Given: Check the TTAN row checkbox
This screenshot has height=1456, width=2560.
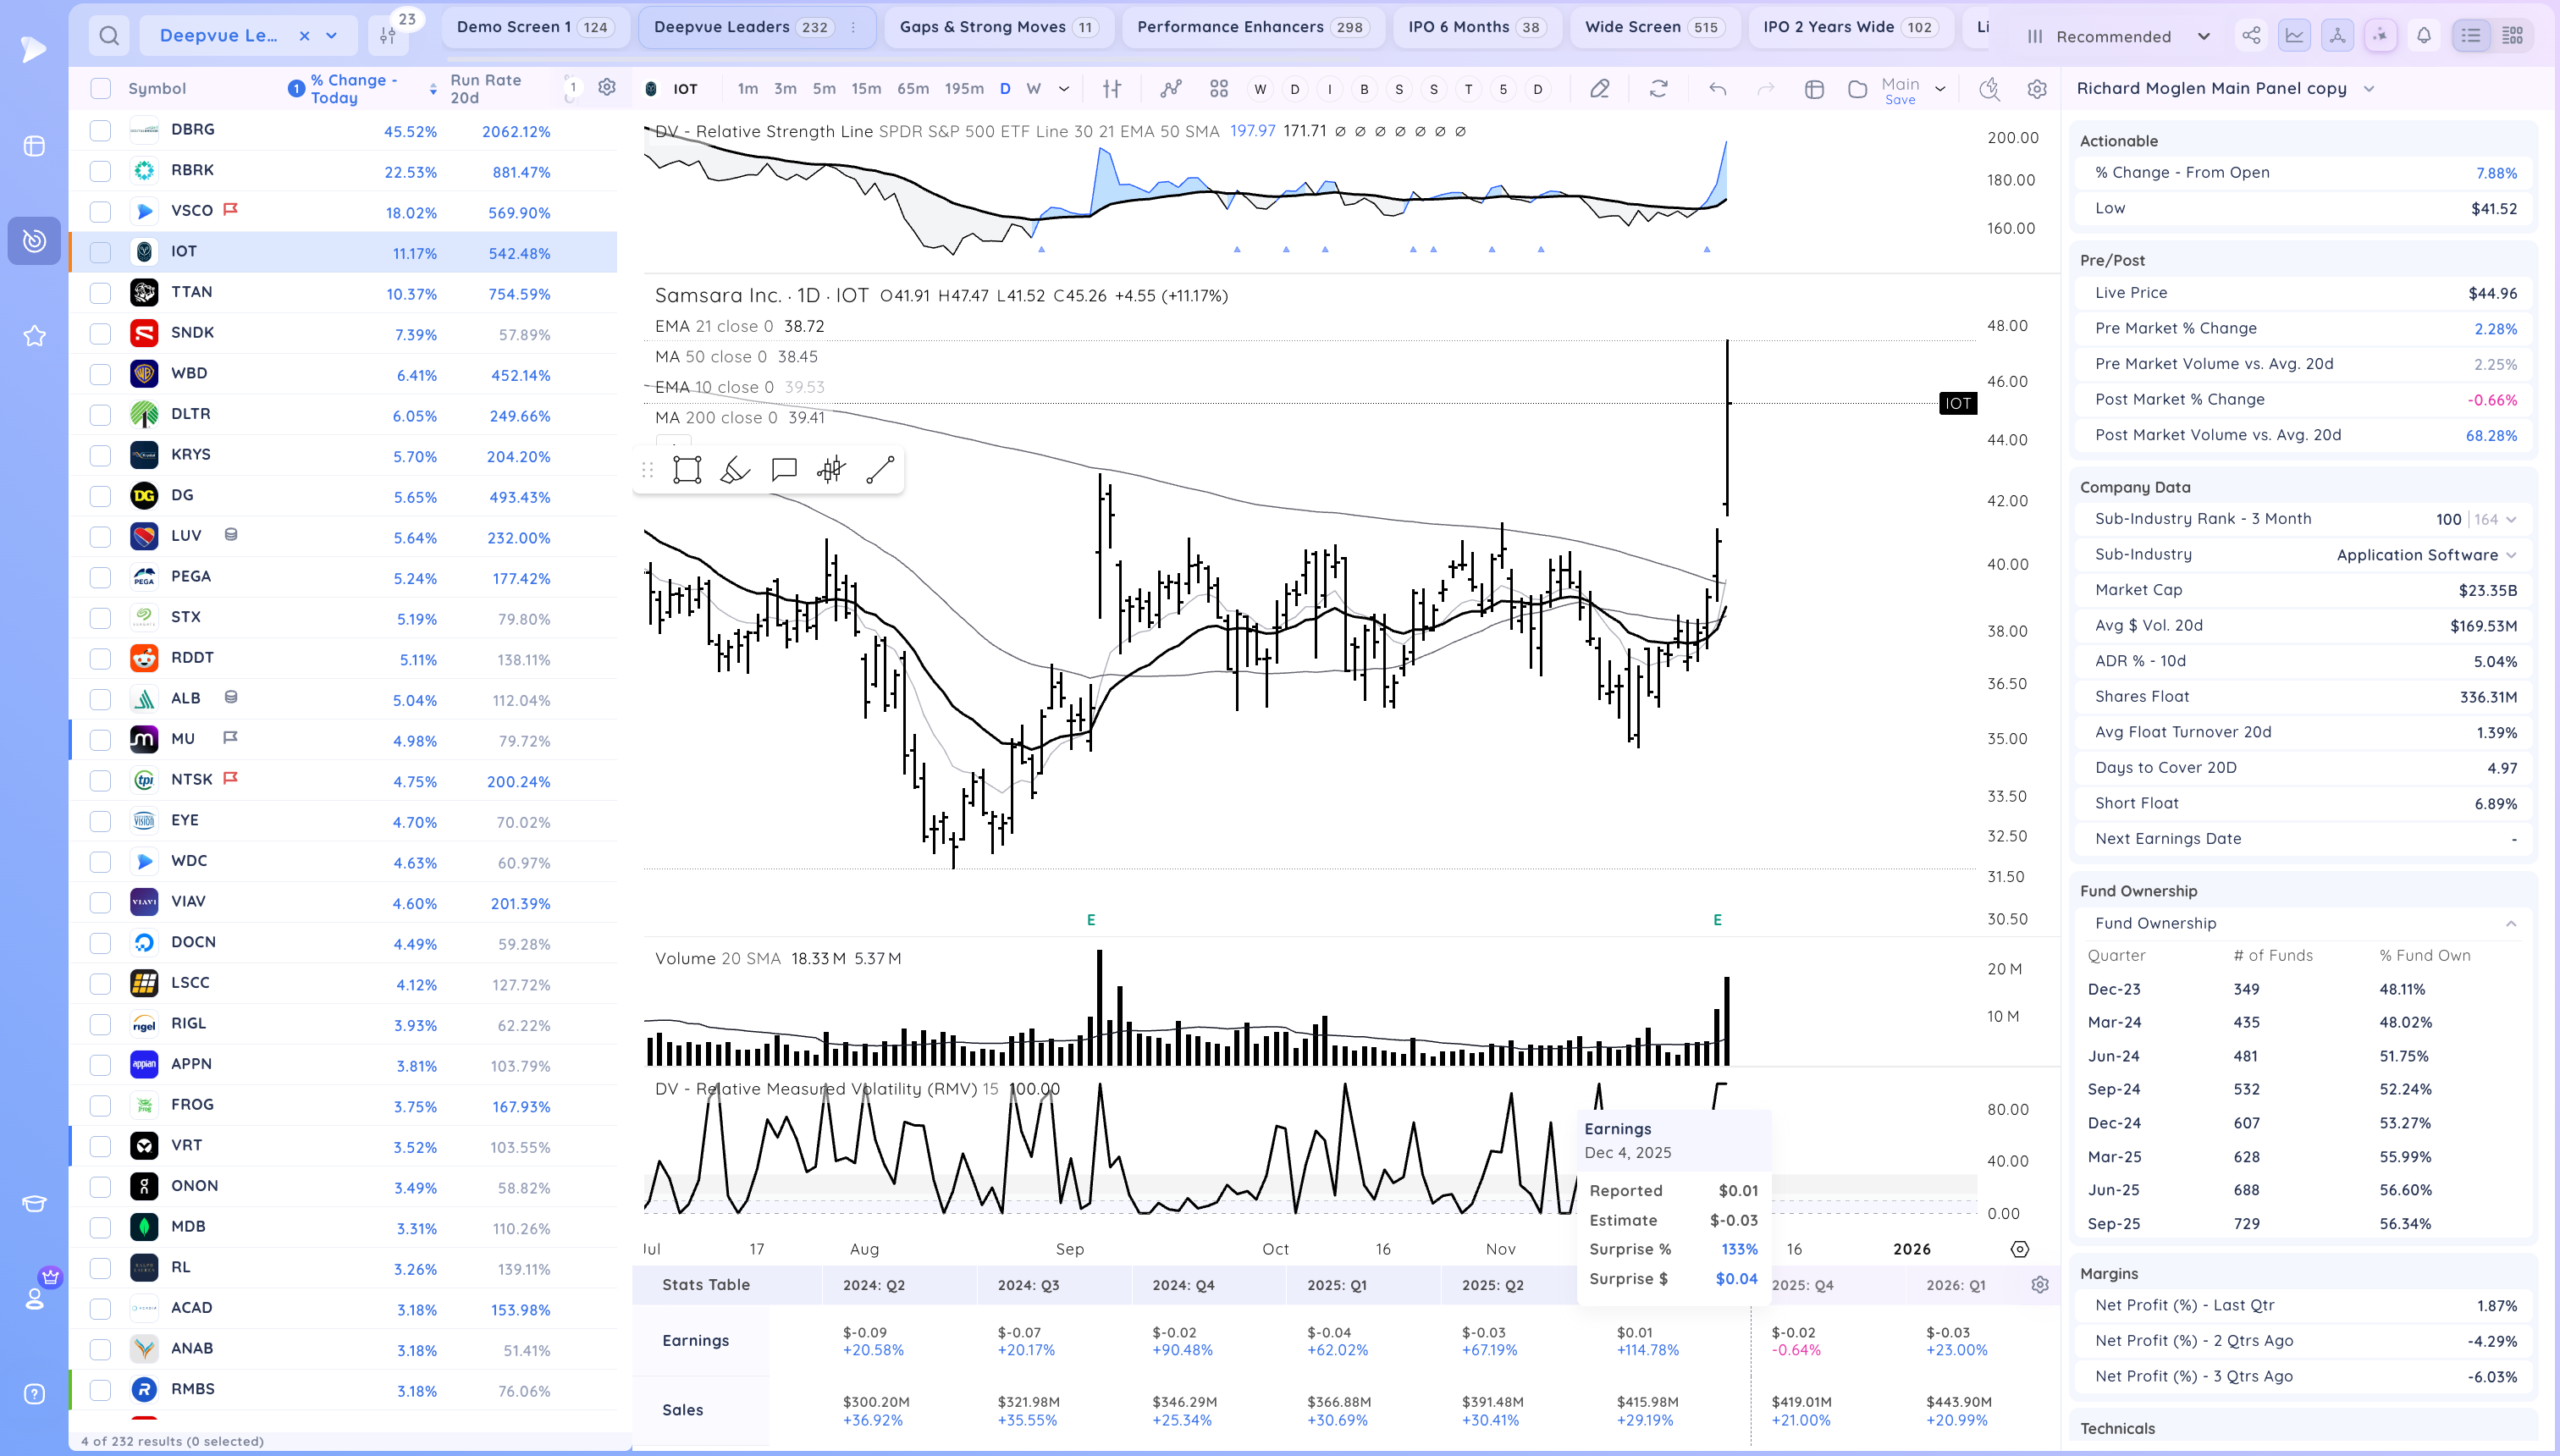Looking at the screenshot, I should 100,293.
